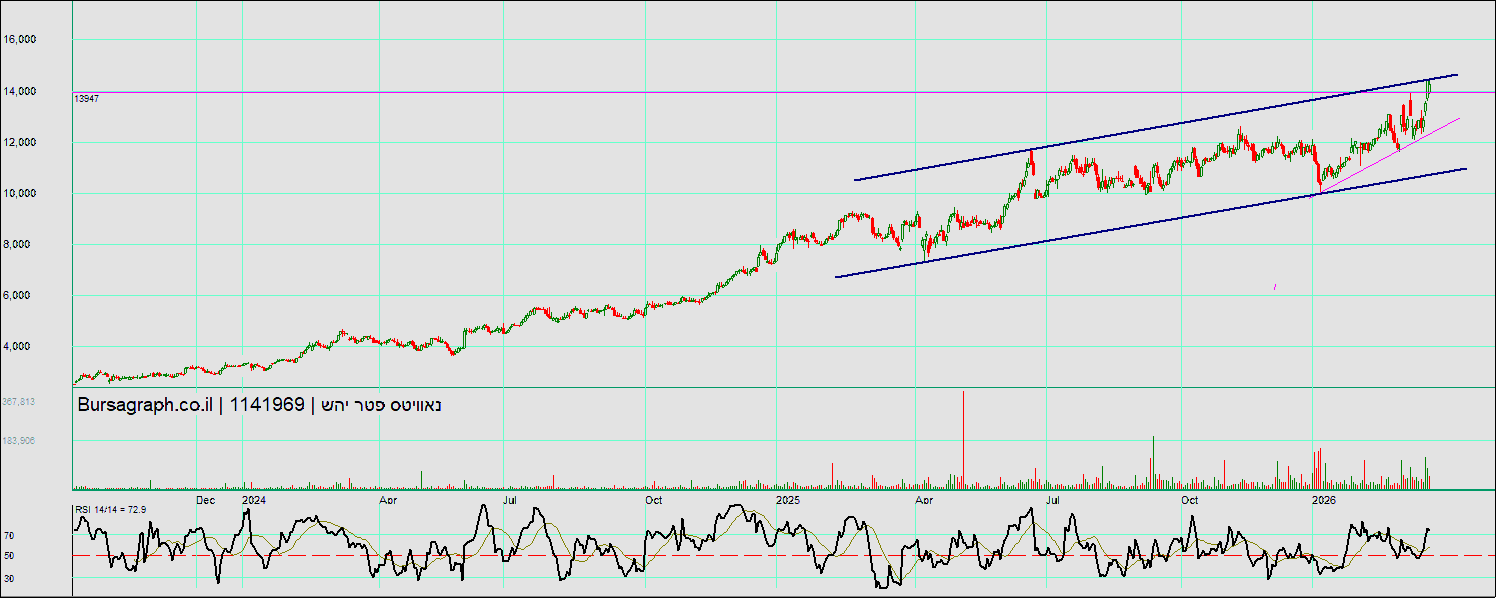Image resolution: width=1496 pixels, height=598 pixels.
Task: Click the Bursagraph.co.il watermark text
Action: 146,405
